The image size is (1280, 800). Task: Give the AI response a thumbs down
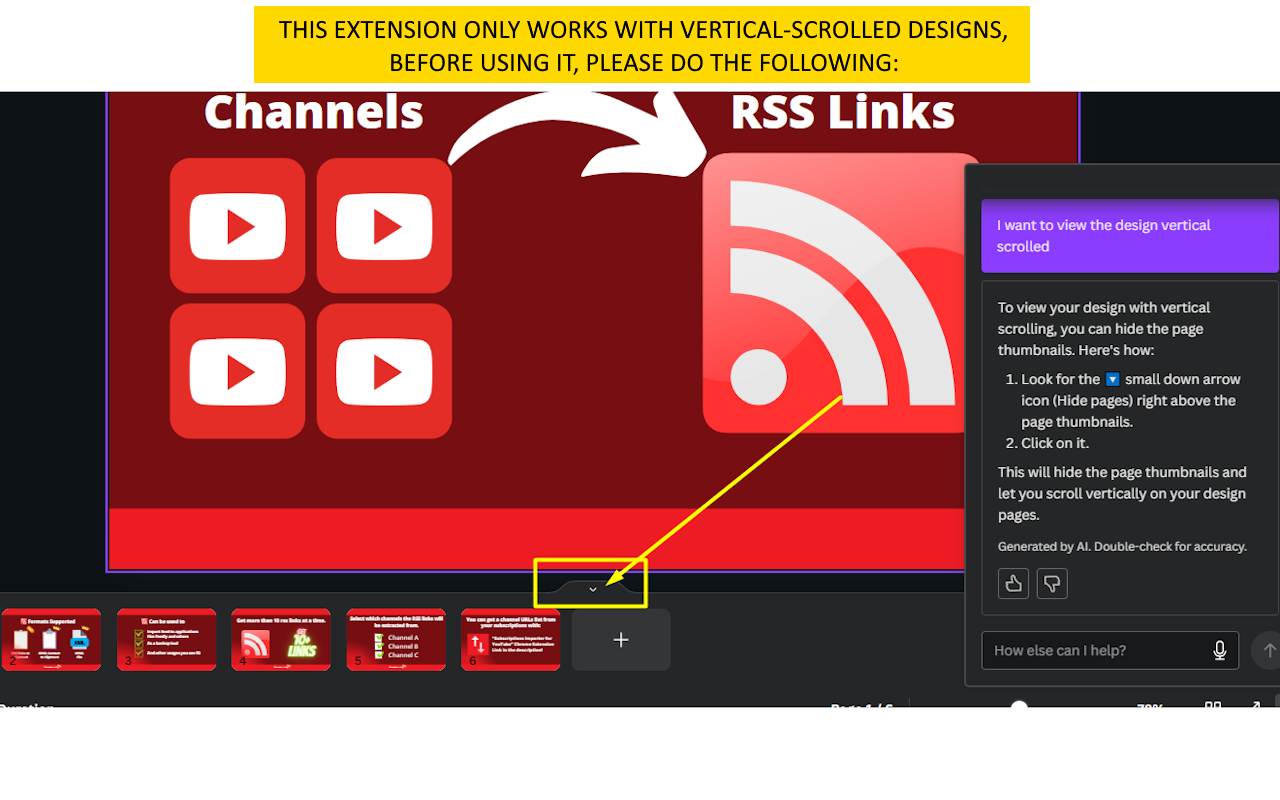tap(1051, 583)
